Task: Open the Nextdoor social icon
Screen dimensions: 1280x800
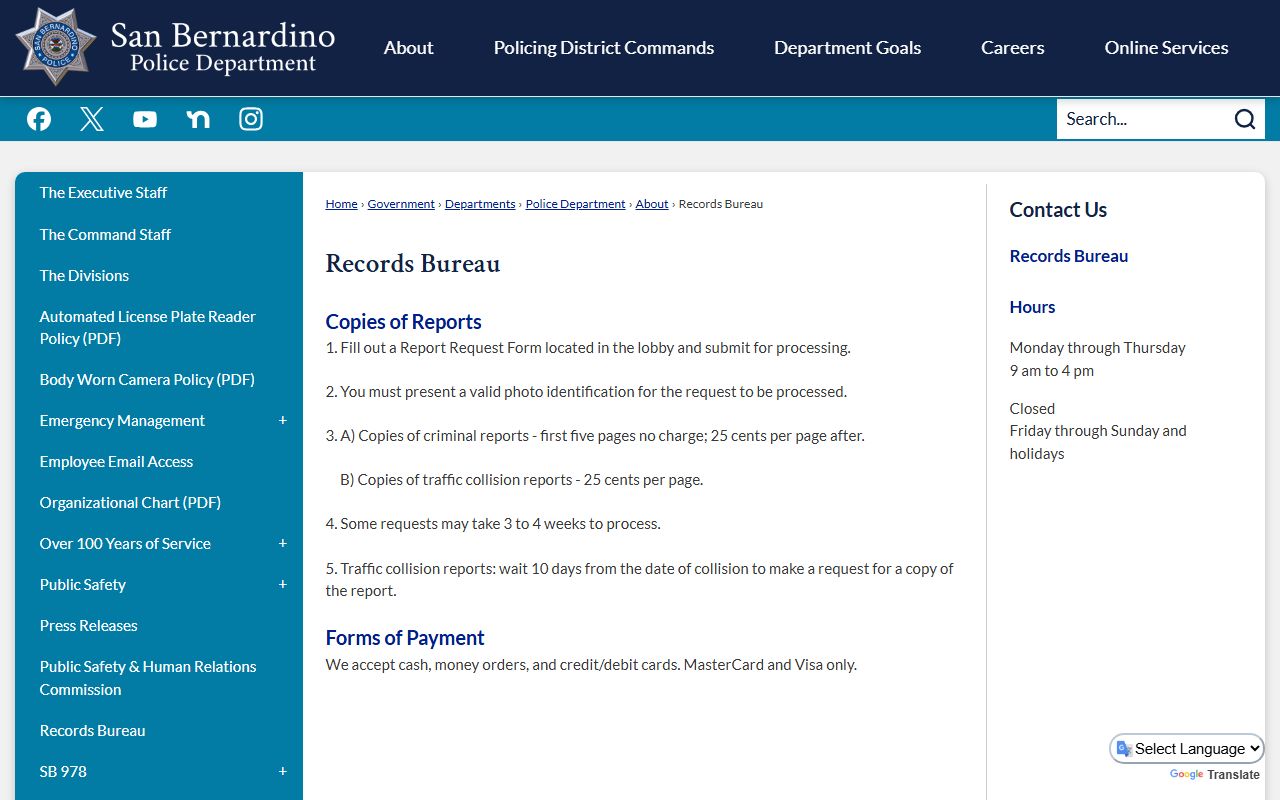Action: pos(198,119)
